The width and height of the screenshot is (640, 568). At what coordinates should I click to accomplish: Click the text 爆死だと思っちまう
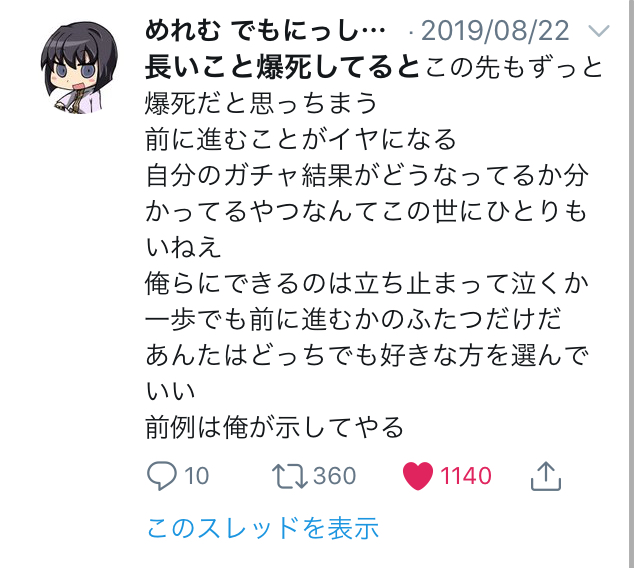[261, 103]
